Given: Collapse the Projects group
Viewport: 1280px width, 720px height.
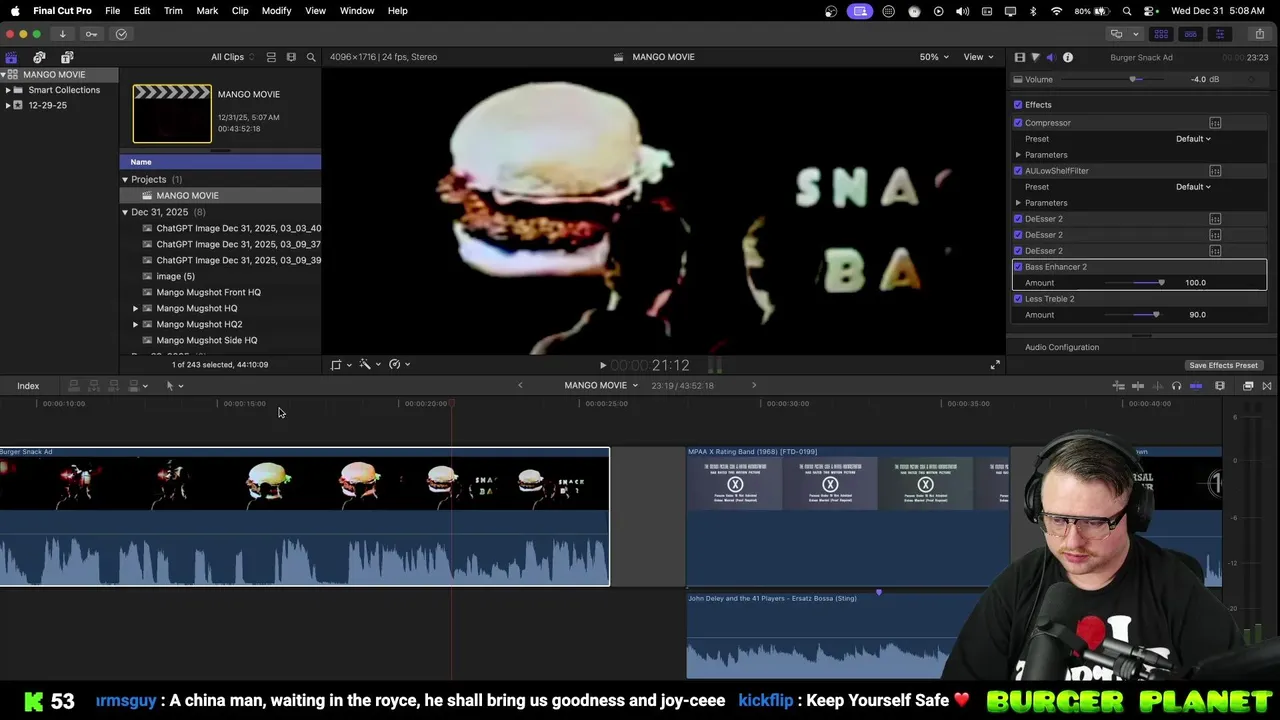Looking at the screenshot, I should [x=125, y=180].
